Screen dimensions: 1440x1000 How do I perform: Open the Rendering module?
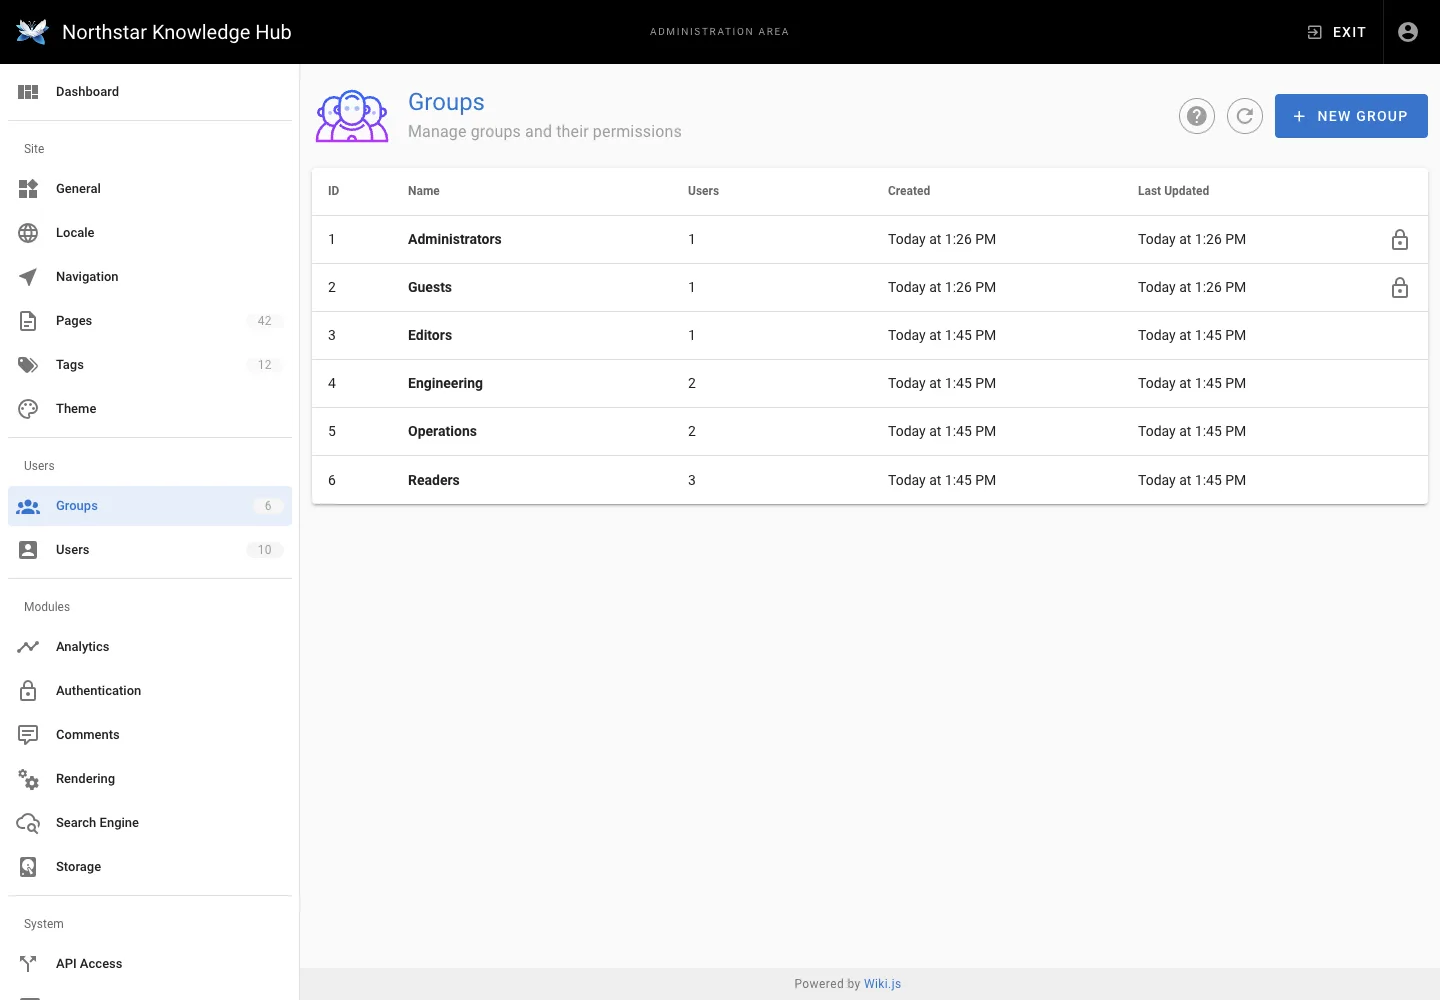pyautogui.click(x=150, y=779)
